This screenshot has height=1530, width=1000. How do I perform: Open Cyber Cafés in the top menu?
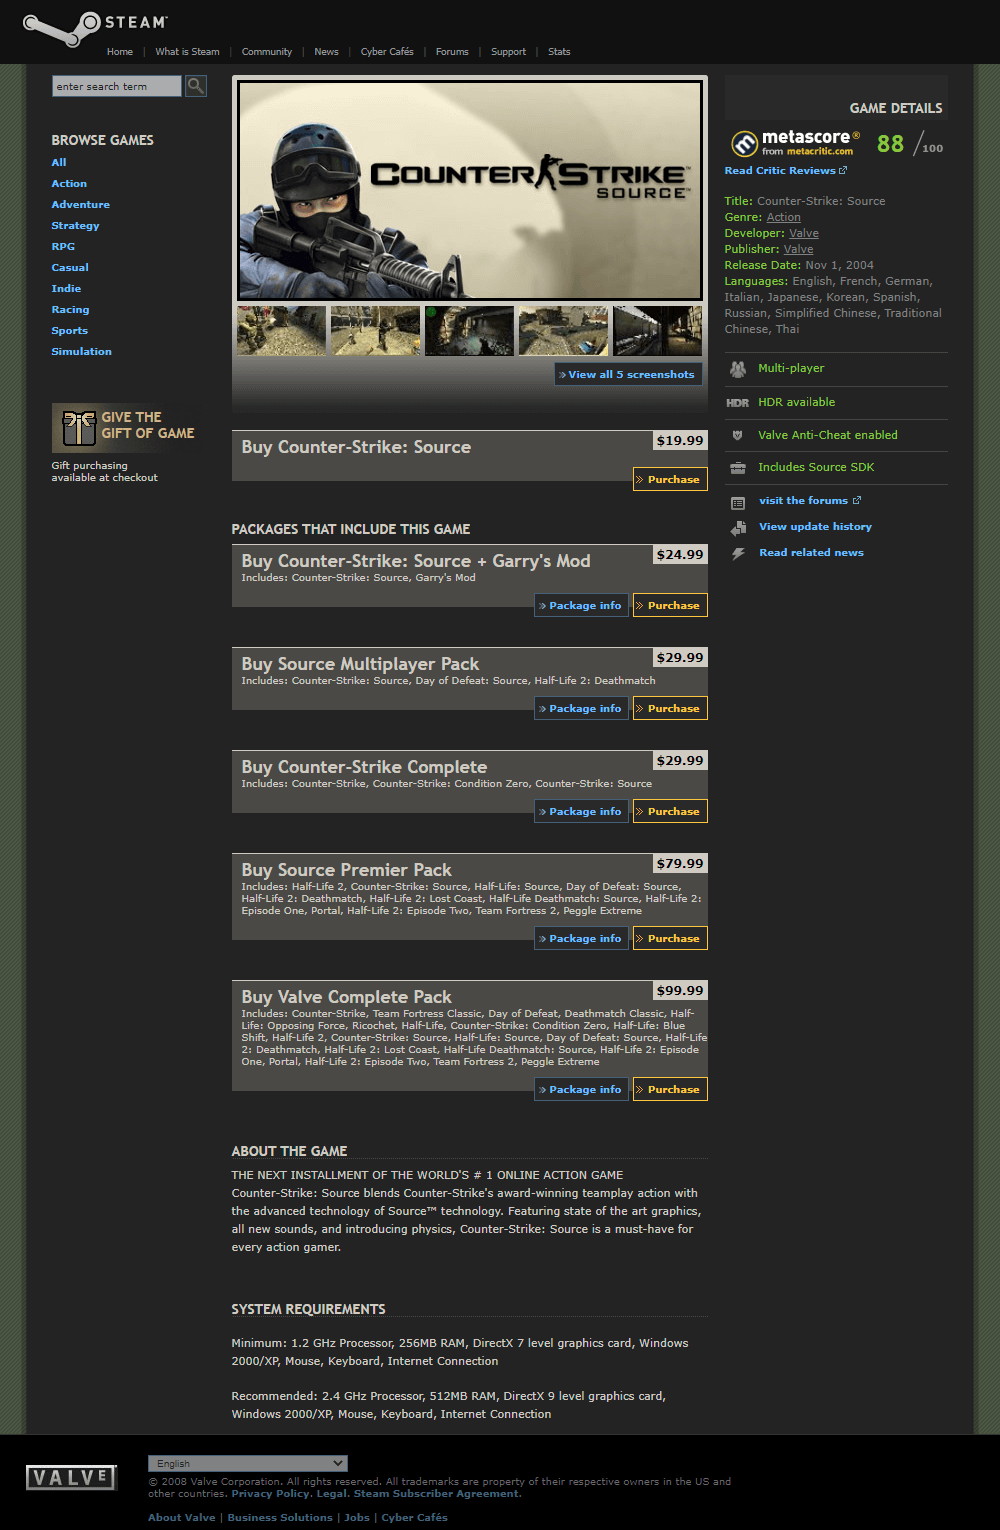[x=387, y=52]
